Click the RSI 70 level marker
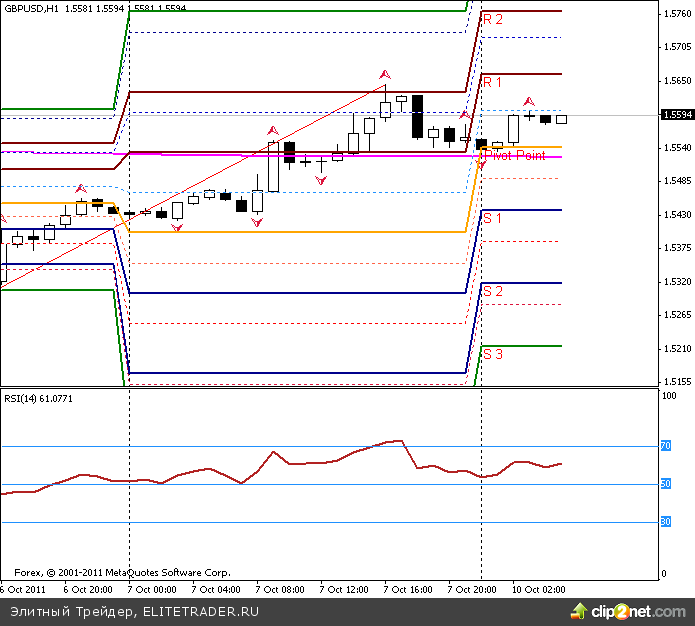 [x=665, y=446]
